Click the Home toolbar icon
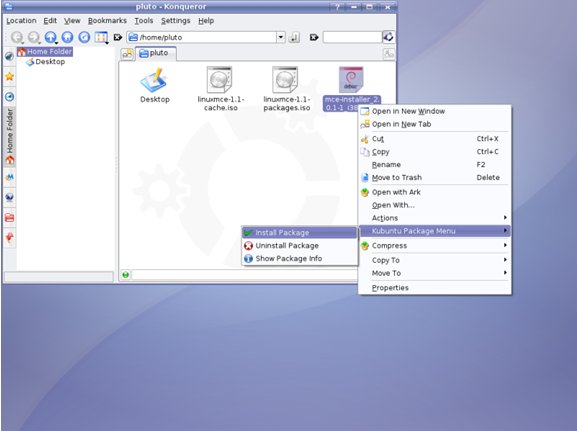Image resolution: width=577 pixels, height=431 pixels. [x=67, y=37]
